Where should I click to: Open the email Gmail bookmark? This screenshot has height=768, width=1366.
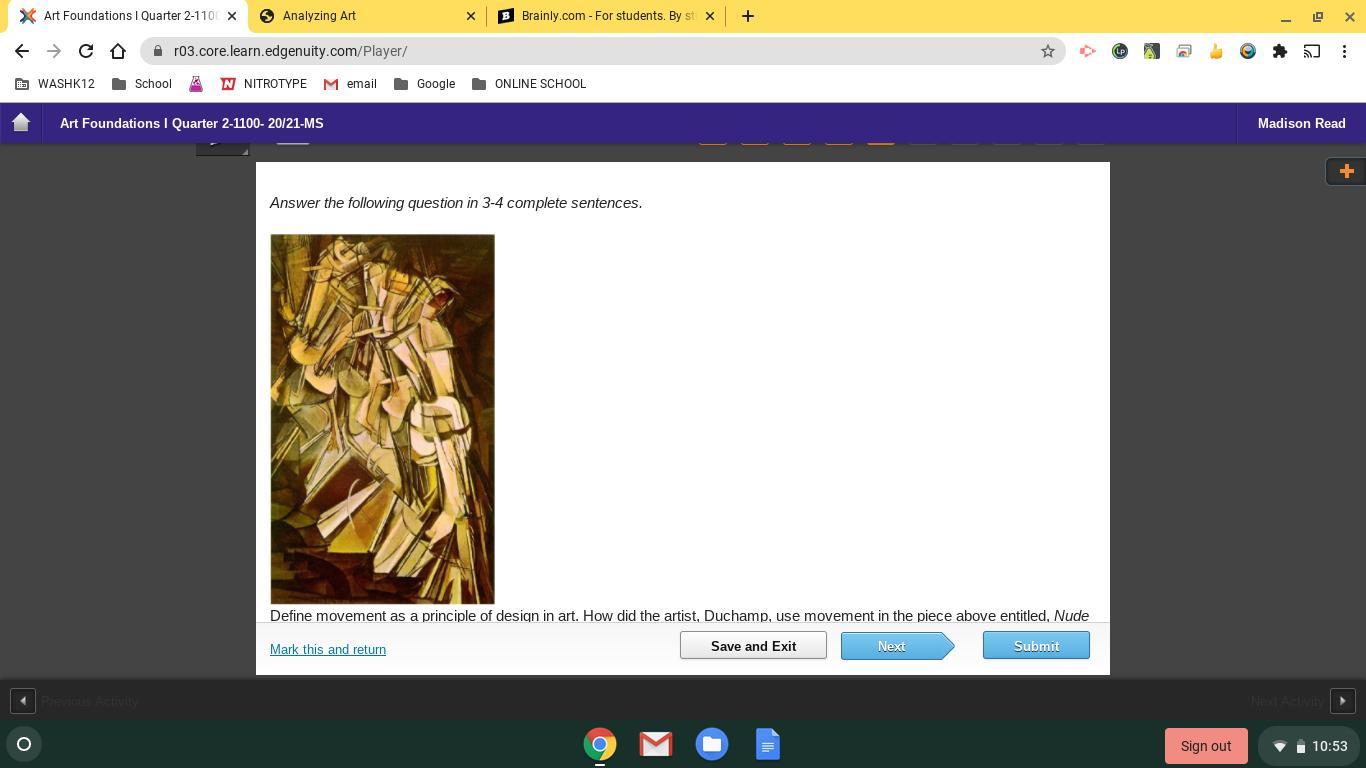pos(350,84)
